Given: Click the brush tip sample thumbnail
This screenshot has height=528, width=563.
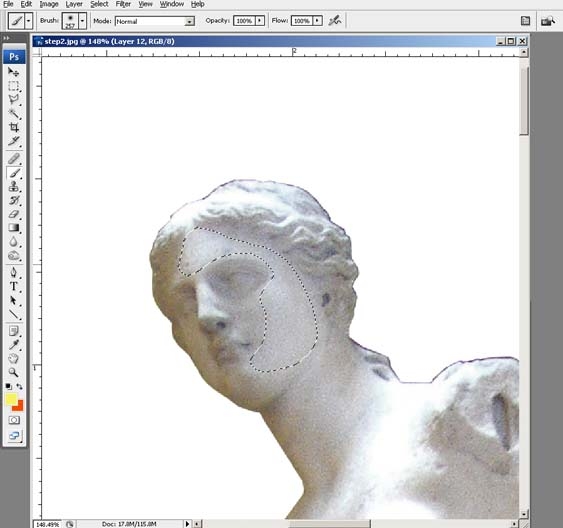Looking at the screenshot, I should click(70, 21).
